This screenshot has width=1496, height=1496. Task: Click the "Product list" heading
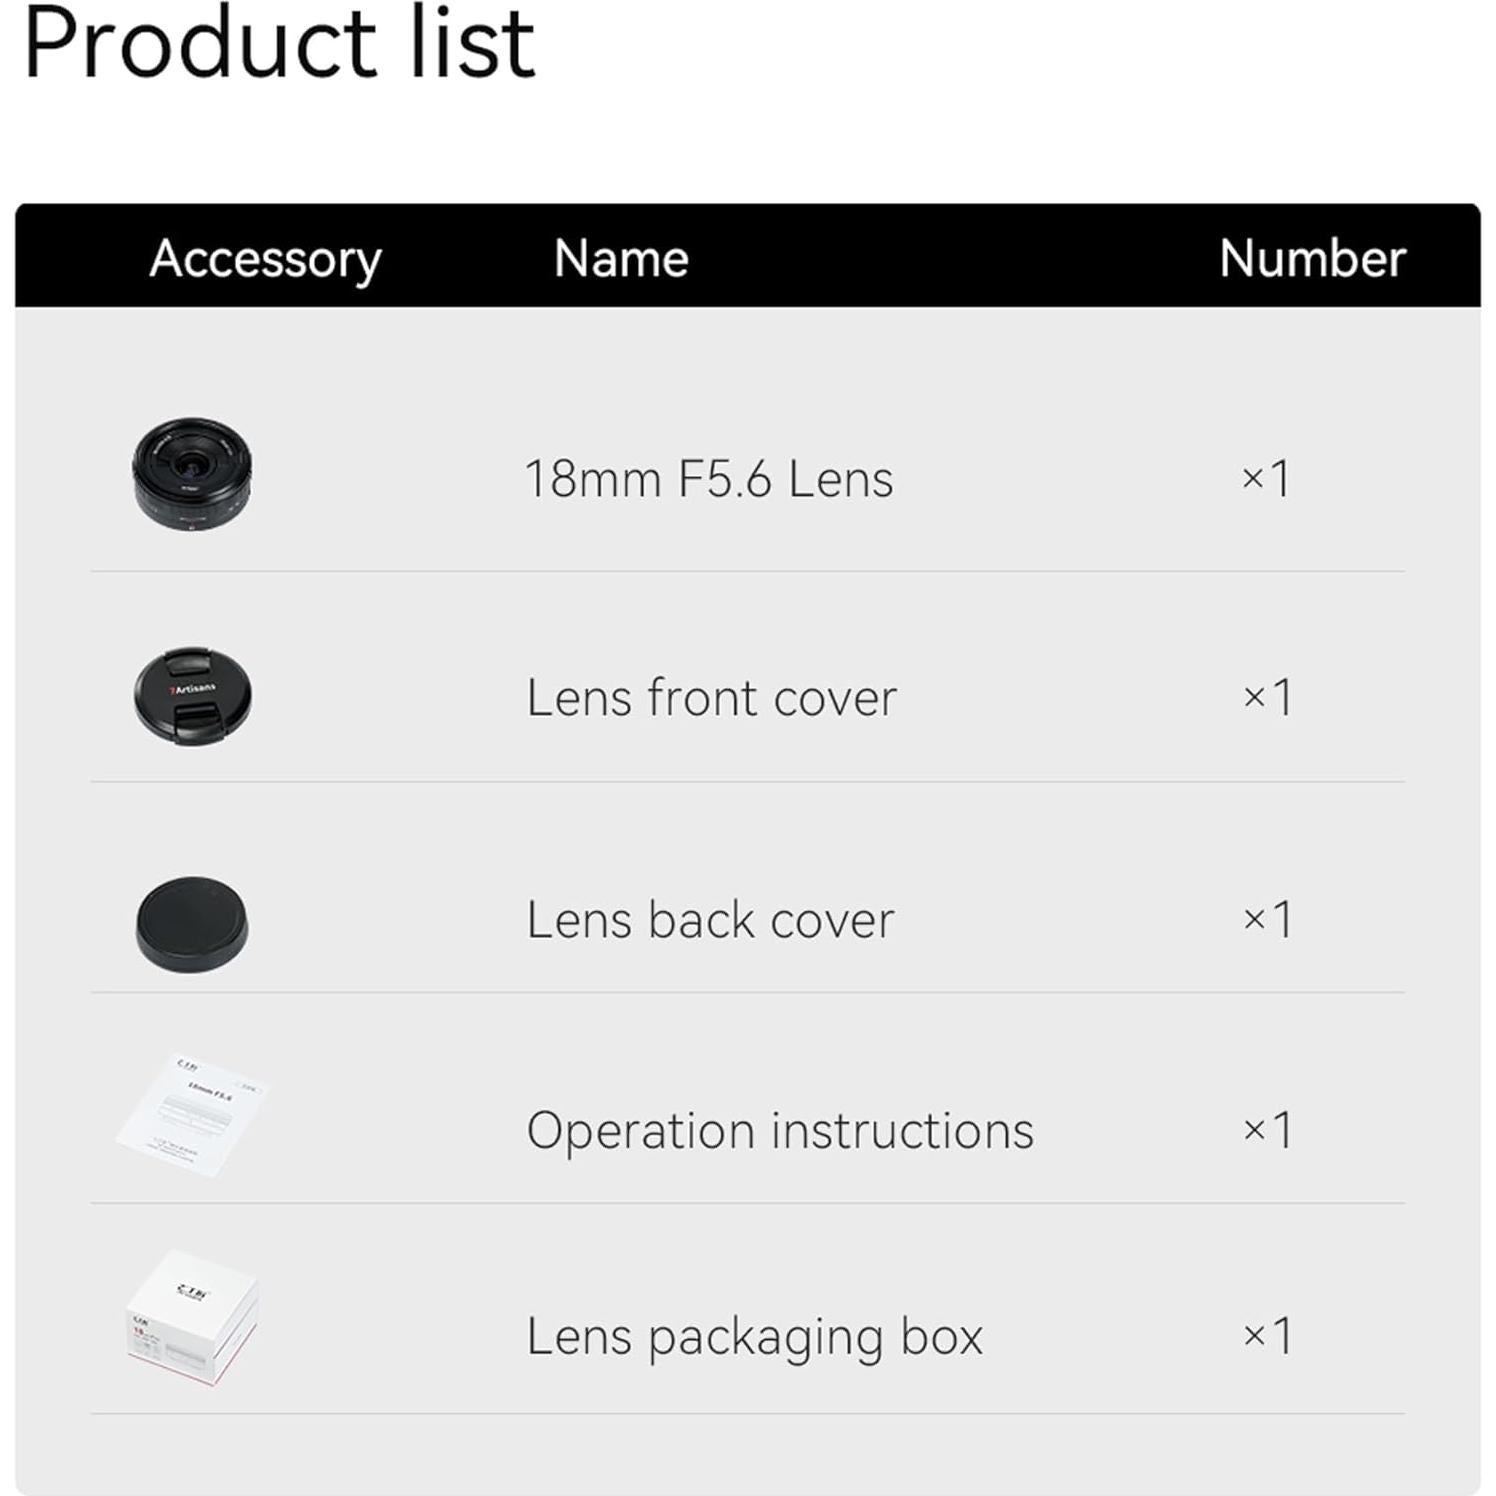(x=279, y=44)
